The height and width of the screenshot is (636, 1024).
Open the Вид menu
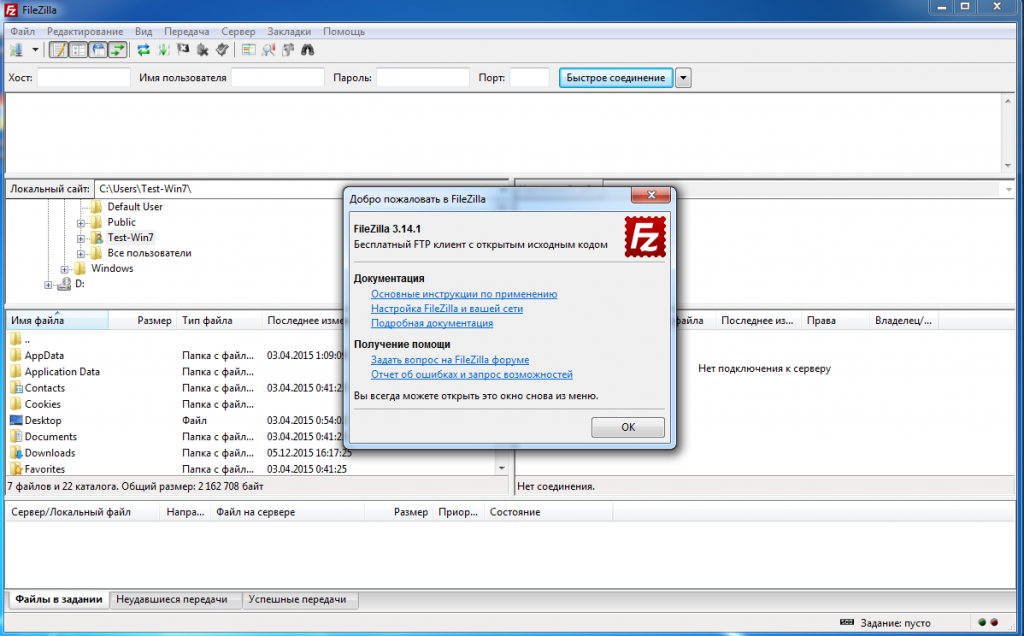pos(144,31)
